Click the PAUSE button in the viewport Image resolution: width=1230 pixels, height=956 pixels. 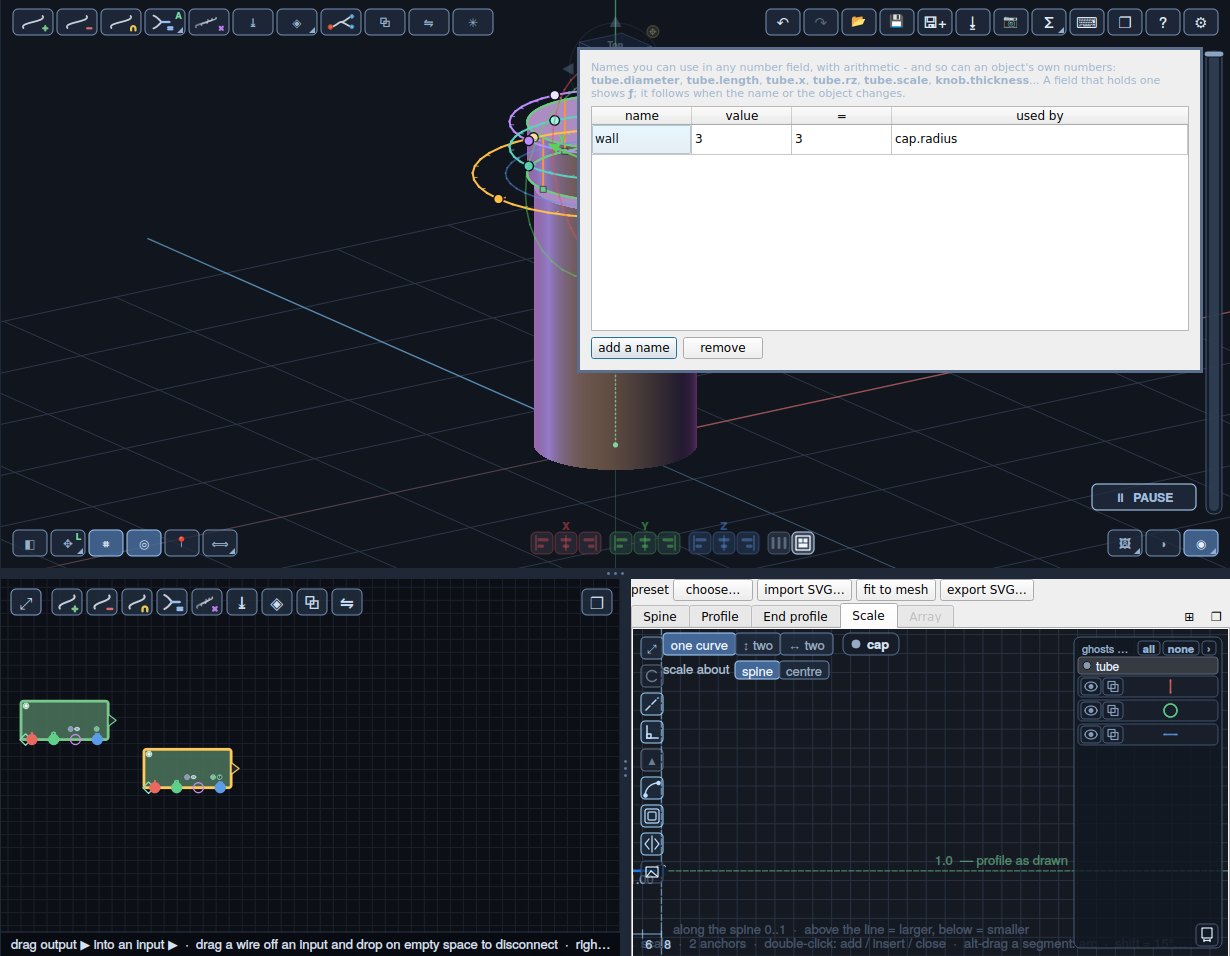1145,497
